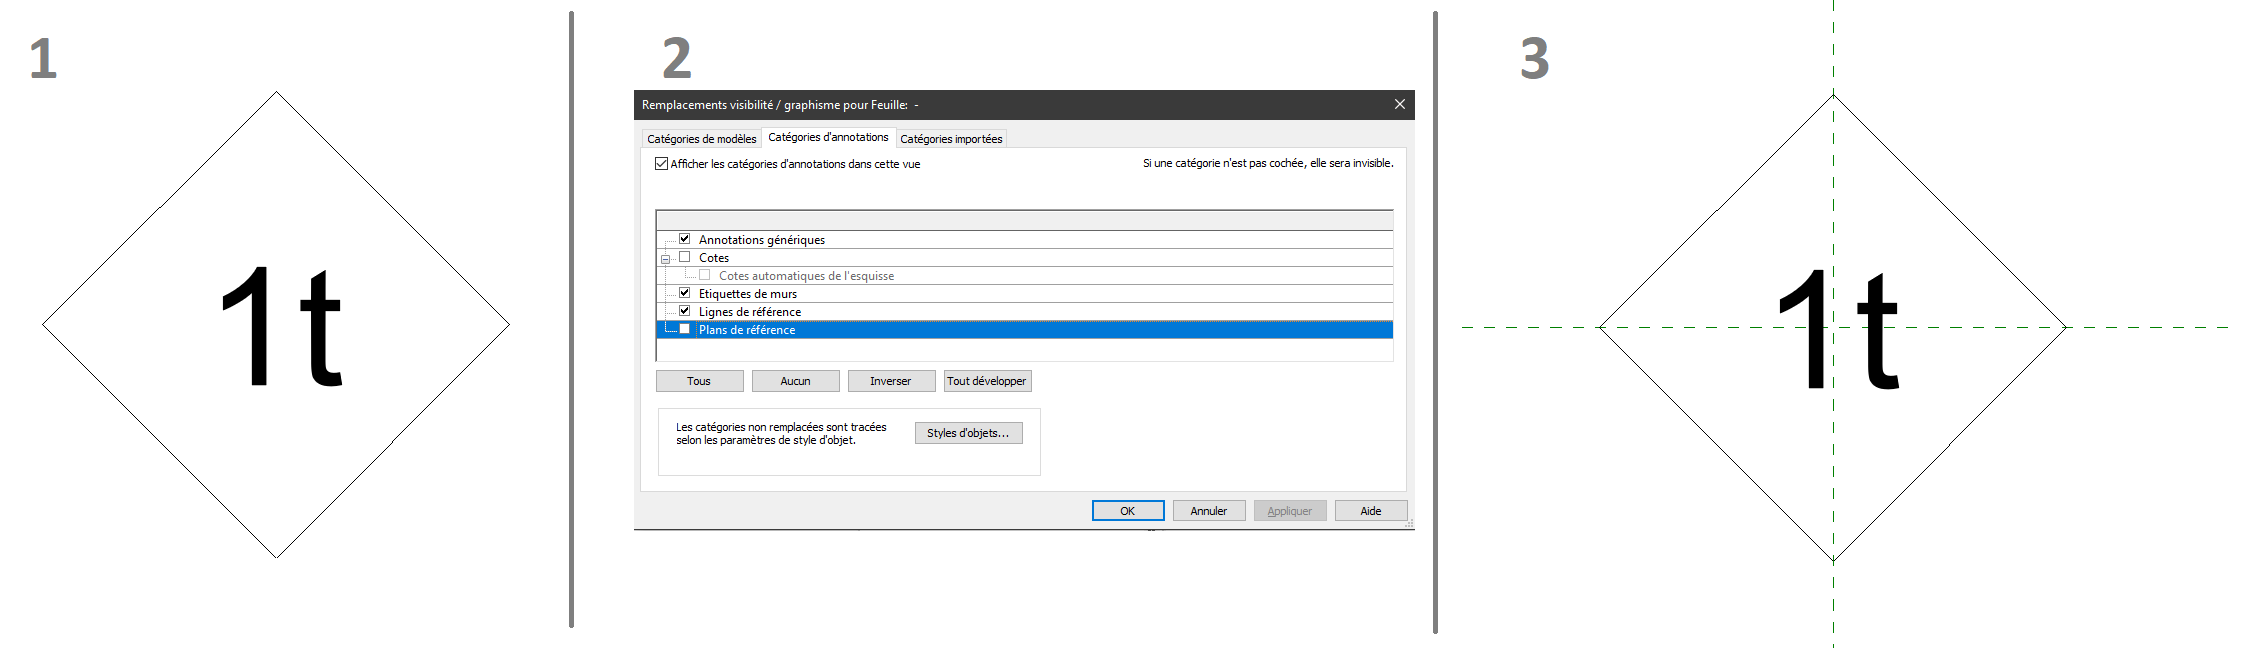Viewport: 2260px width, 648px height.
Task: Enable the Cotes category checkbox
Action: [685, 257]
